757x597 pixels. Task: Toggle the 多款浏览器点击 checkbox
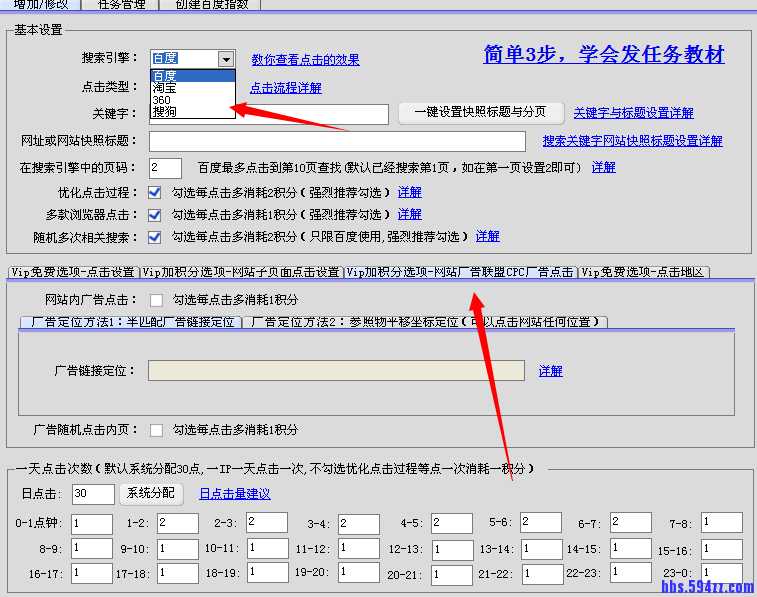(155, 214)
